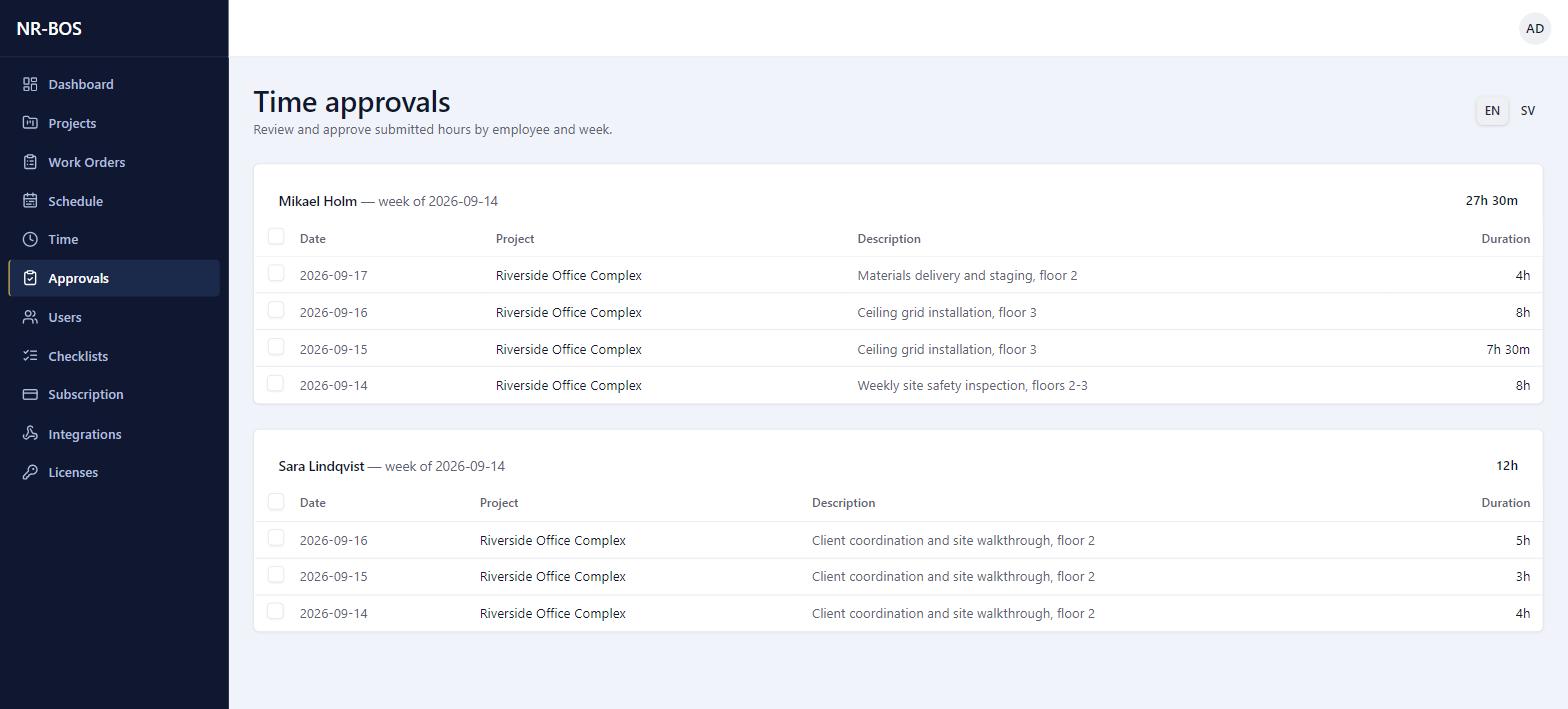Go to the Approvals menu item
The height and width of the screenshot is (709, 1568).
coord(114,278)
